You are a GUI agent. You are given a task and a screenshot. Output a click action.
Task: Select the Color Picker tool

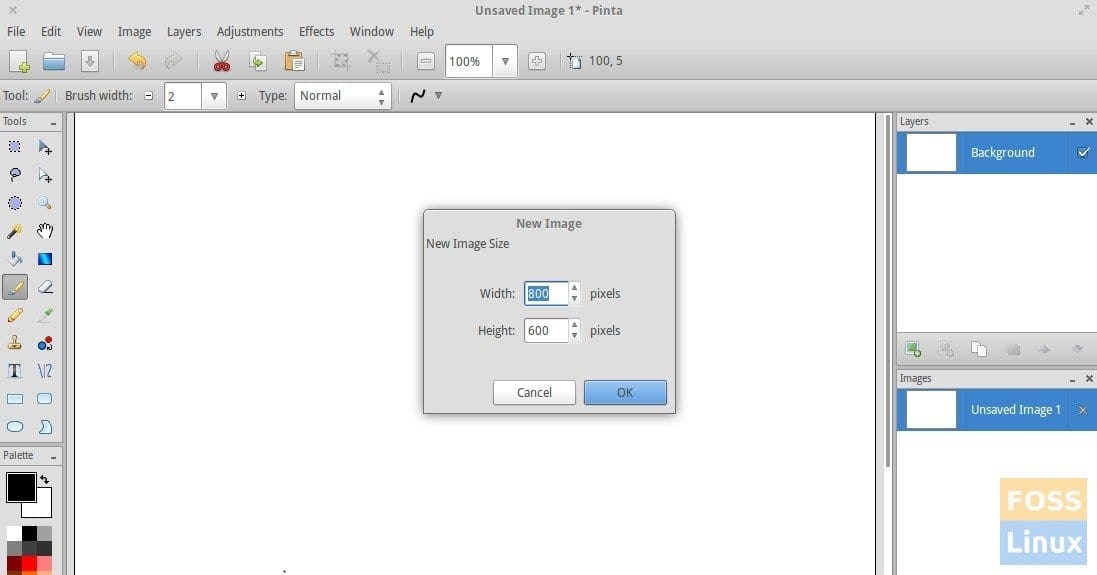tap(45, 315)
